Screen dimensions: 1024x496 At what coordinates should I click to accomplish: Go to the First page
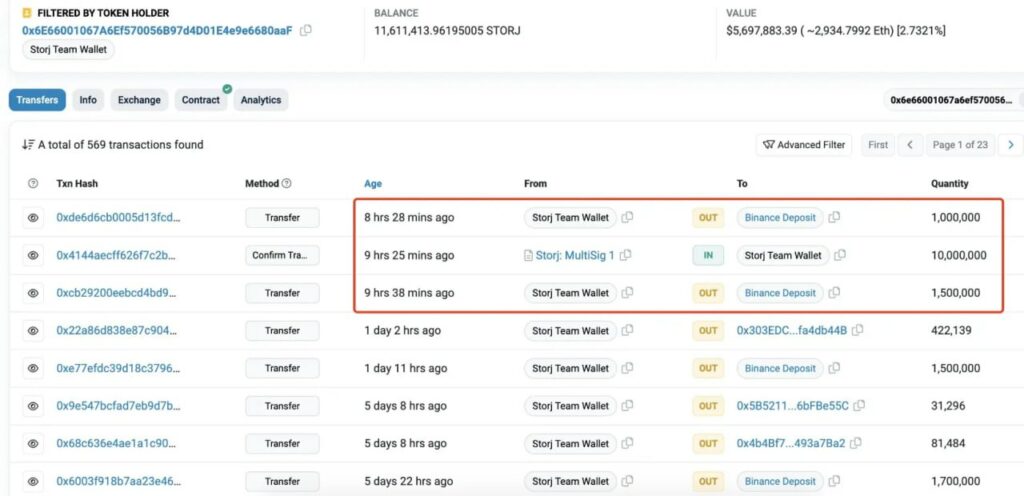click(878, 145)
